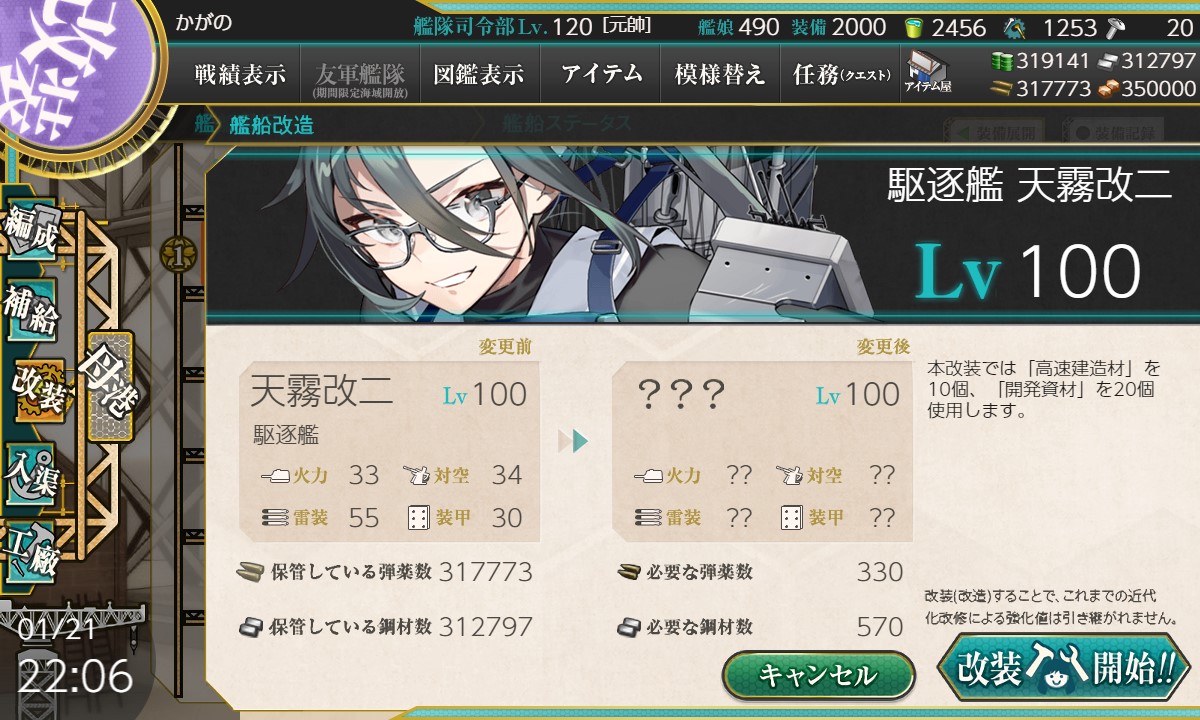
Task: Start remodel with 改装開始 button
Action: click(x=1064, y=667)
